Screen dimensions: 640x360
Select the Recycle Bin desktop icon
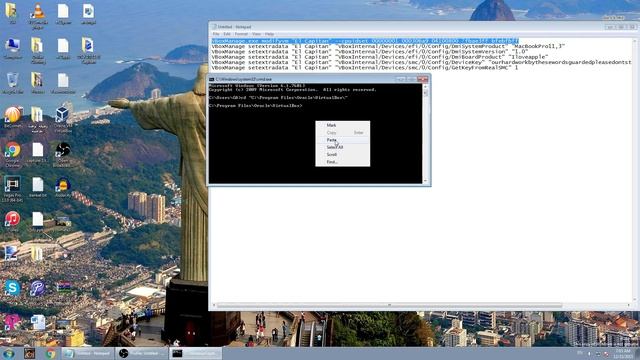(12, 83)
